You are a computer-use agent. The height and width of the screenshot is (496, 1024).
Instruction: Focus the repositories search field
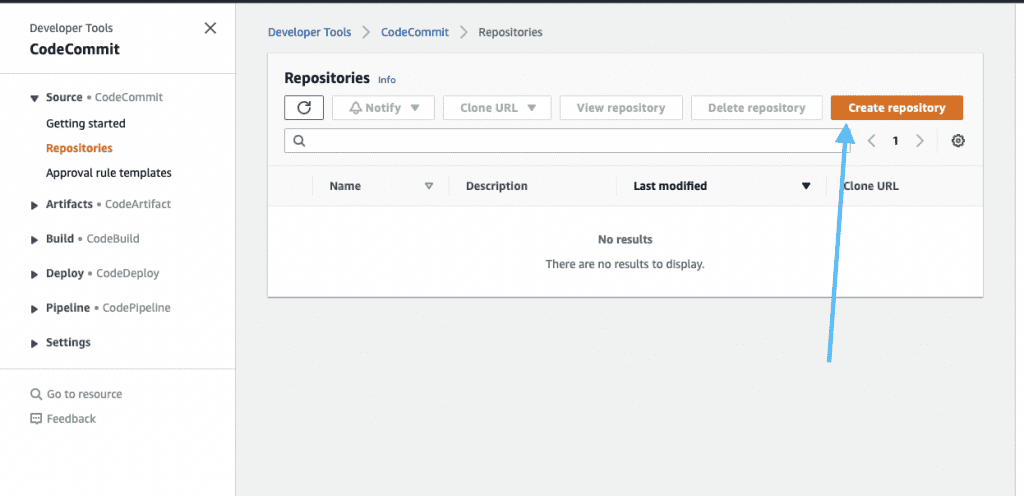click(567, 141)
